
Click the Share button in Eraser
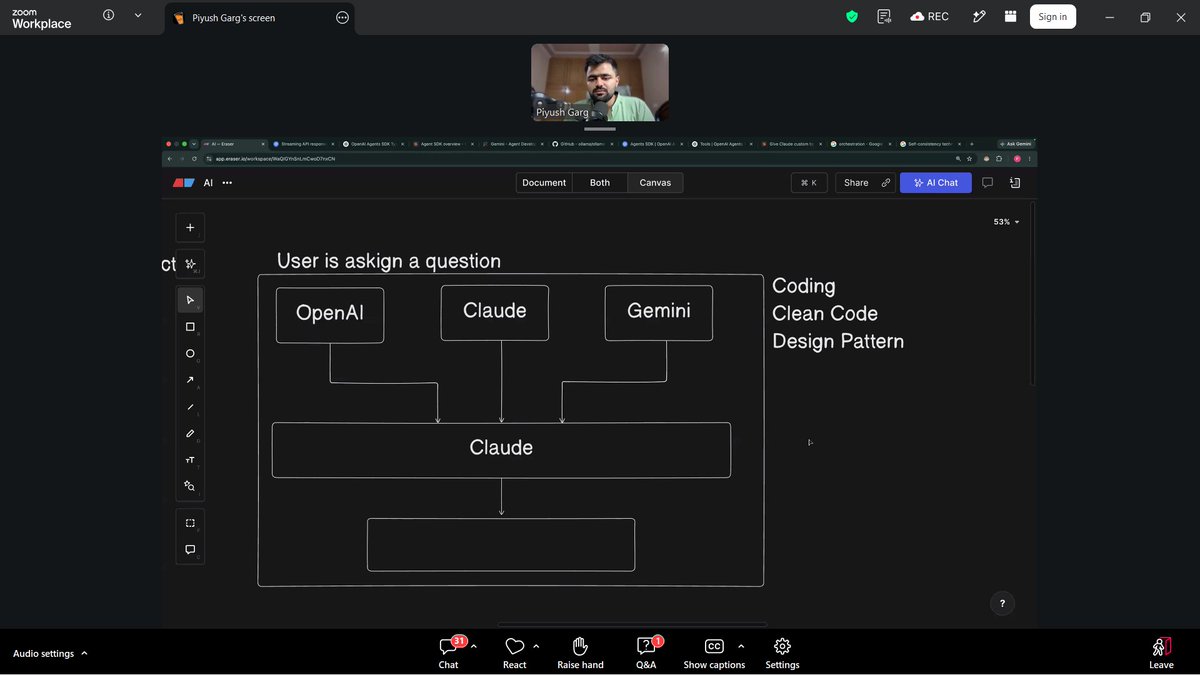(856, 183)
